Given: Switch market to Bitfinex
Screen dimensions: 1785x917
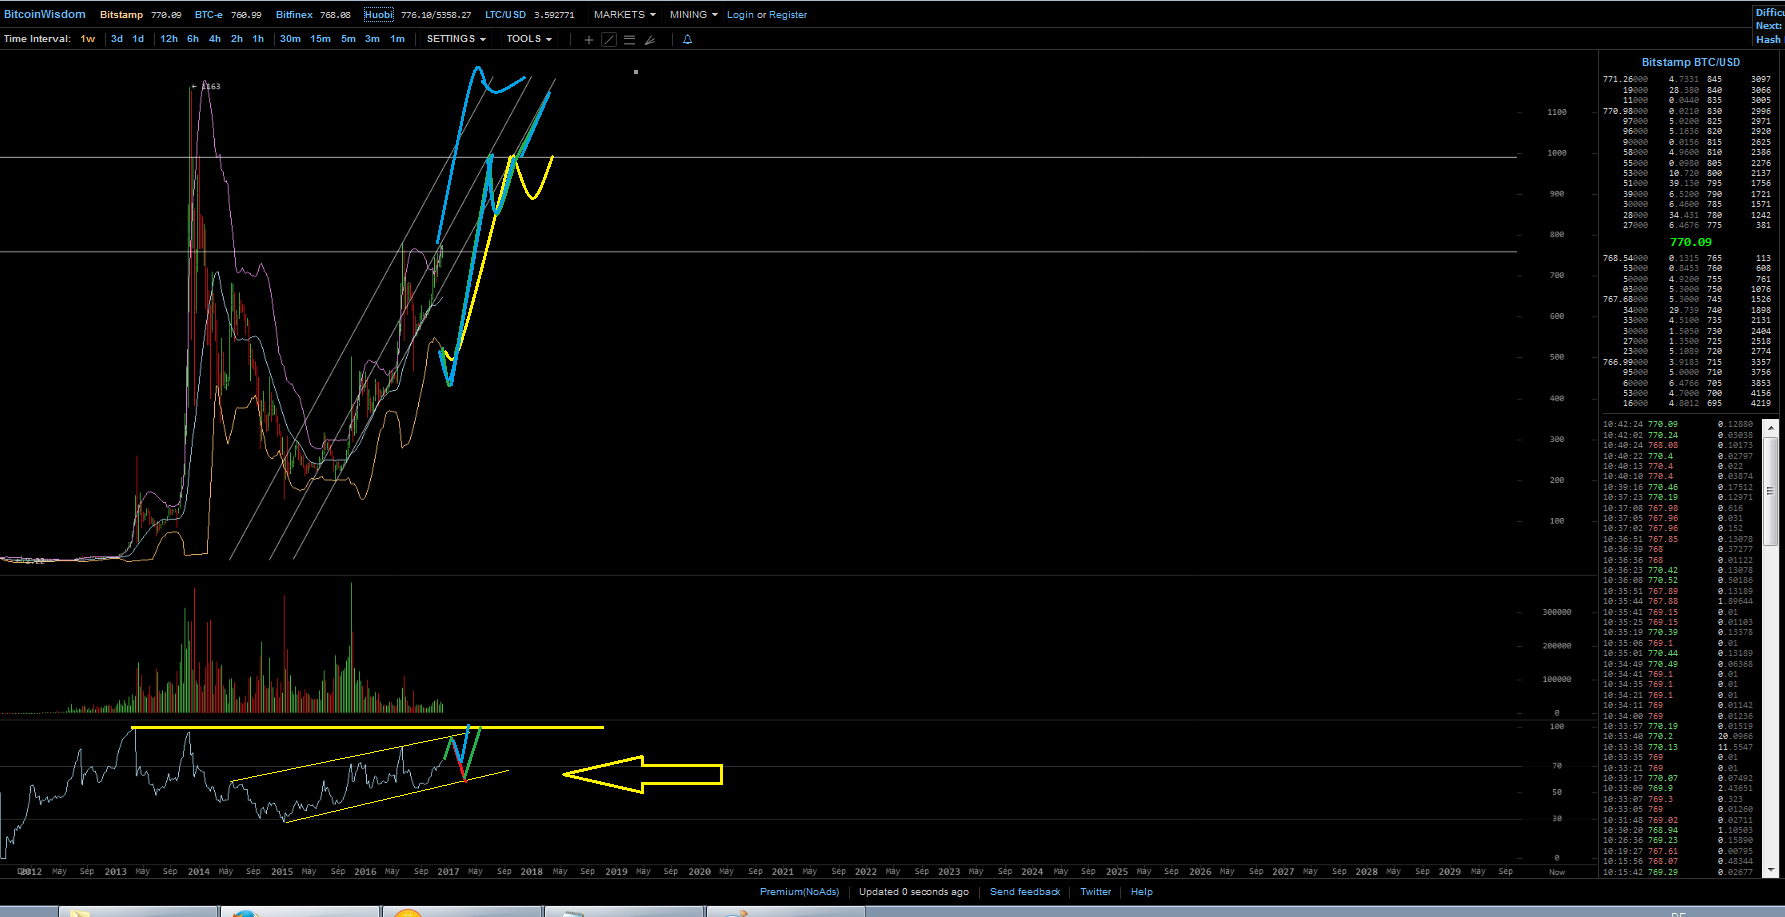Looking at the screenshot, I should [x=294, y=15].
